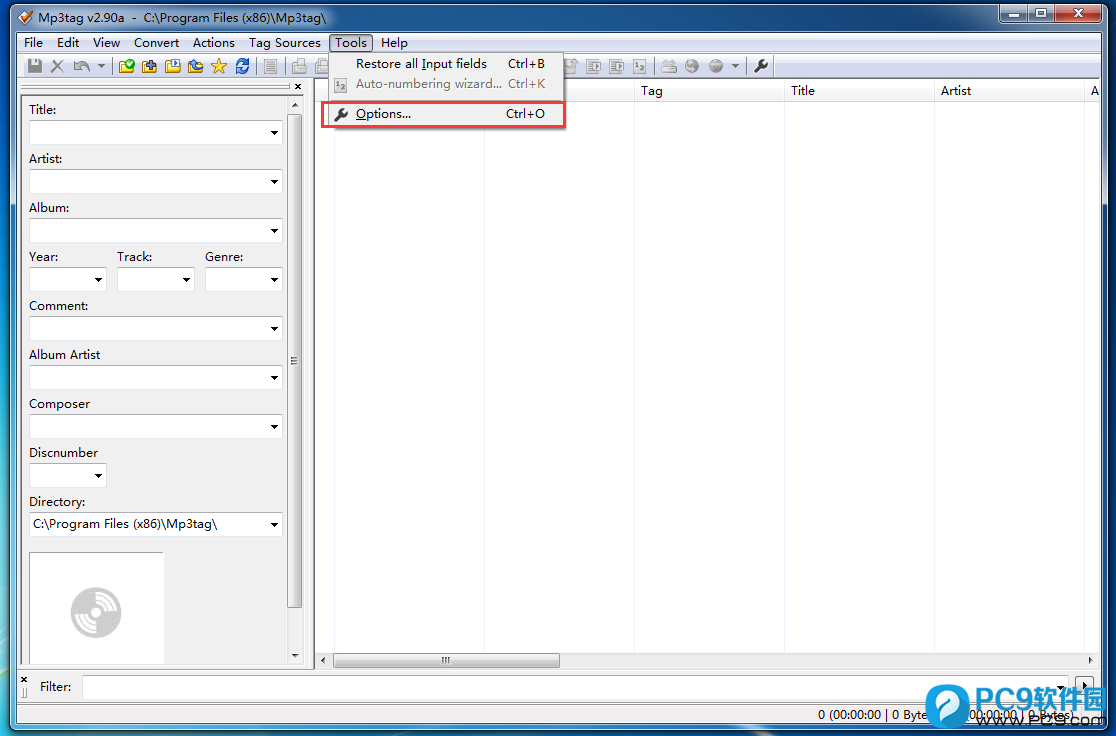Click the "Composer" label
Image resolution: width=1116 pixels, height=736 pixels.
[60, 404]
